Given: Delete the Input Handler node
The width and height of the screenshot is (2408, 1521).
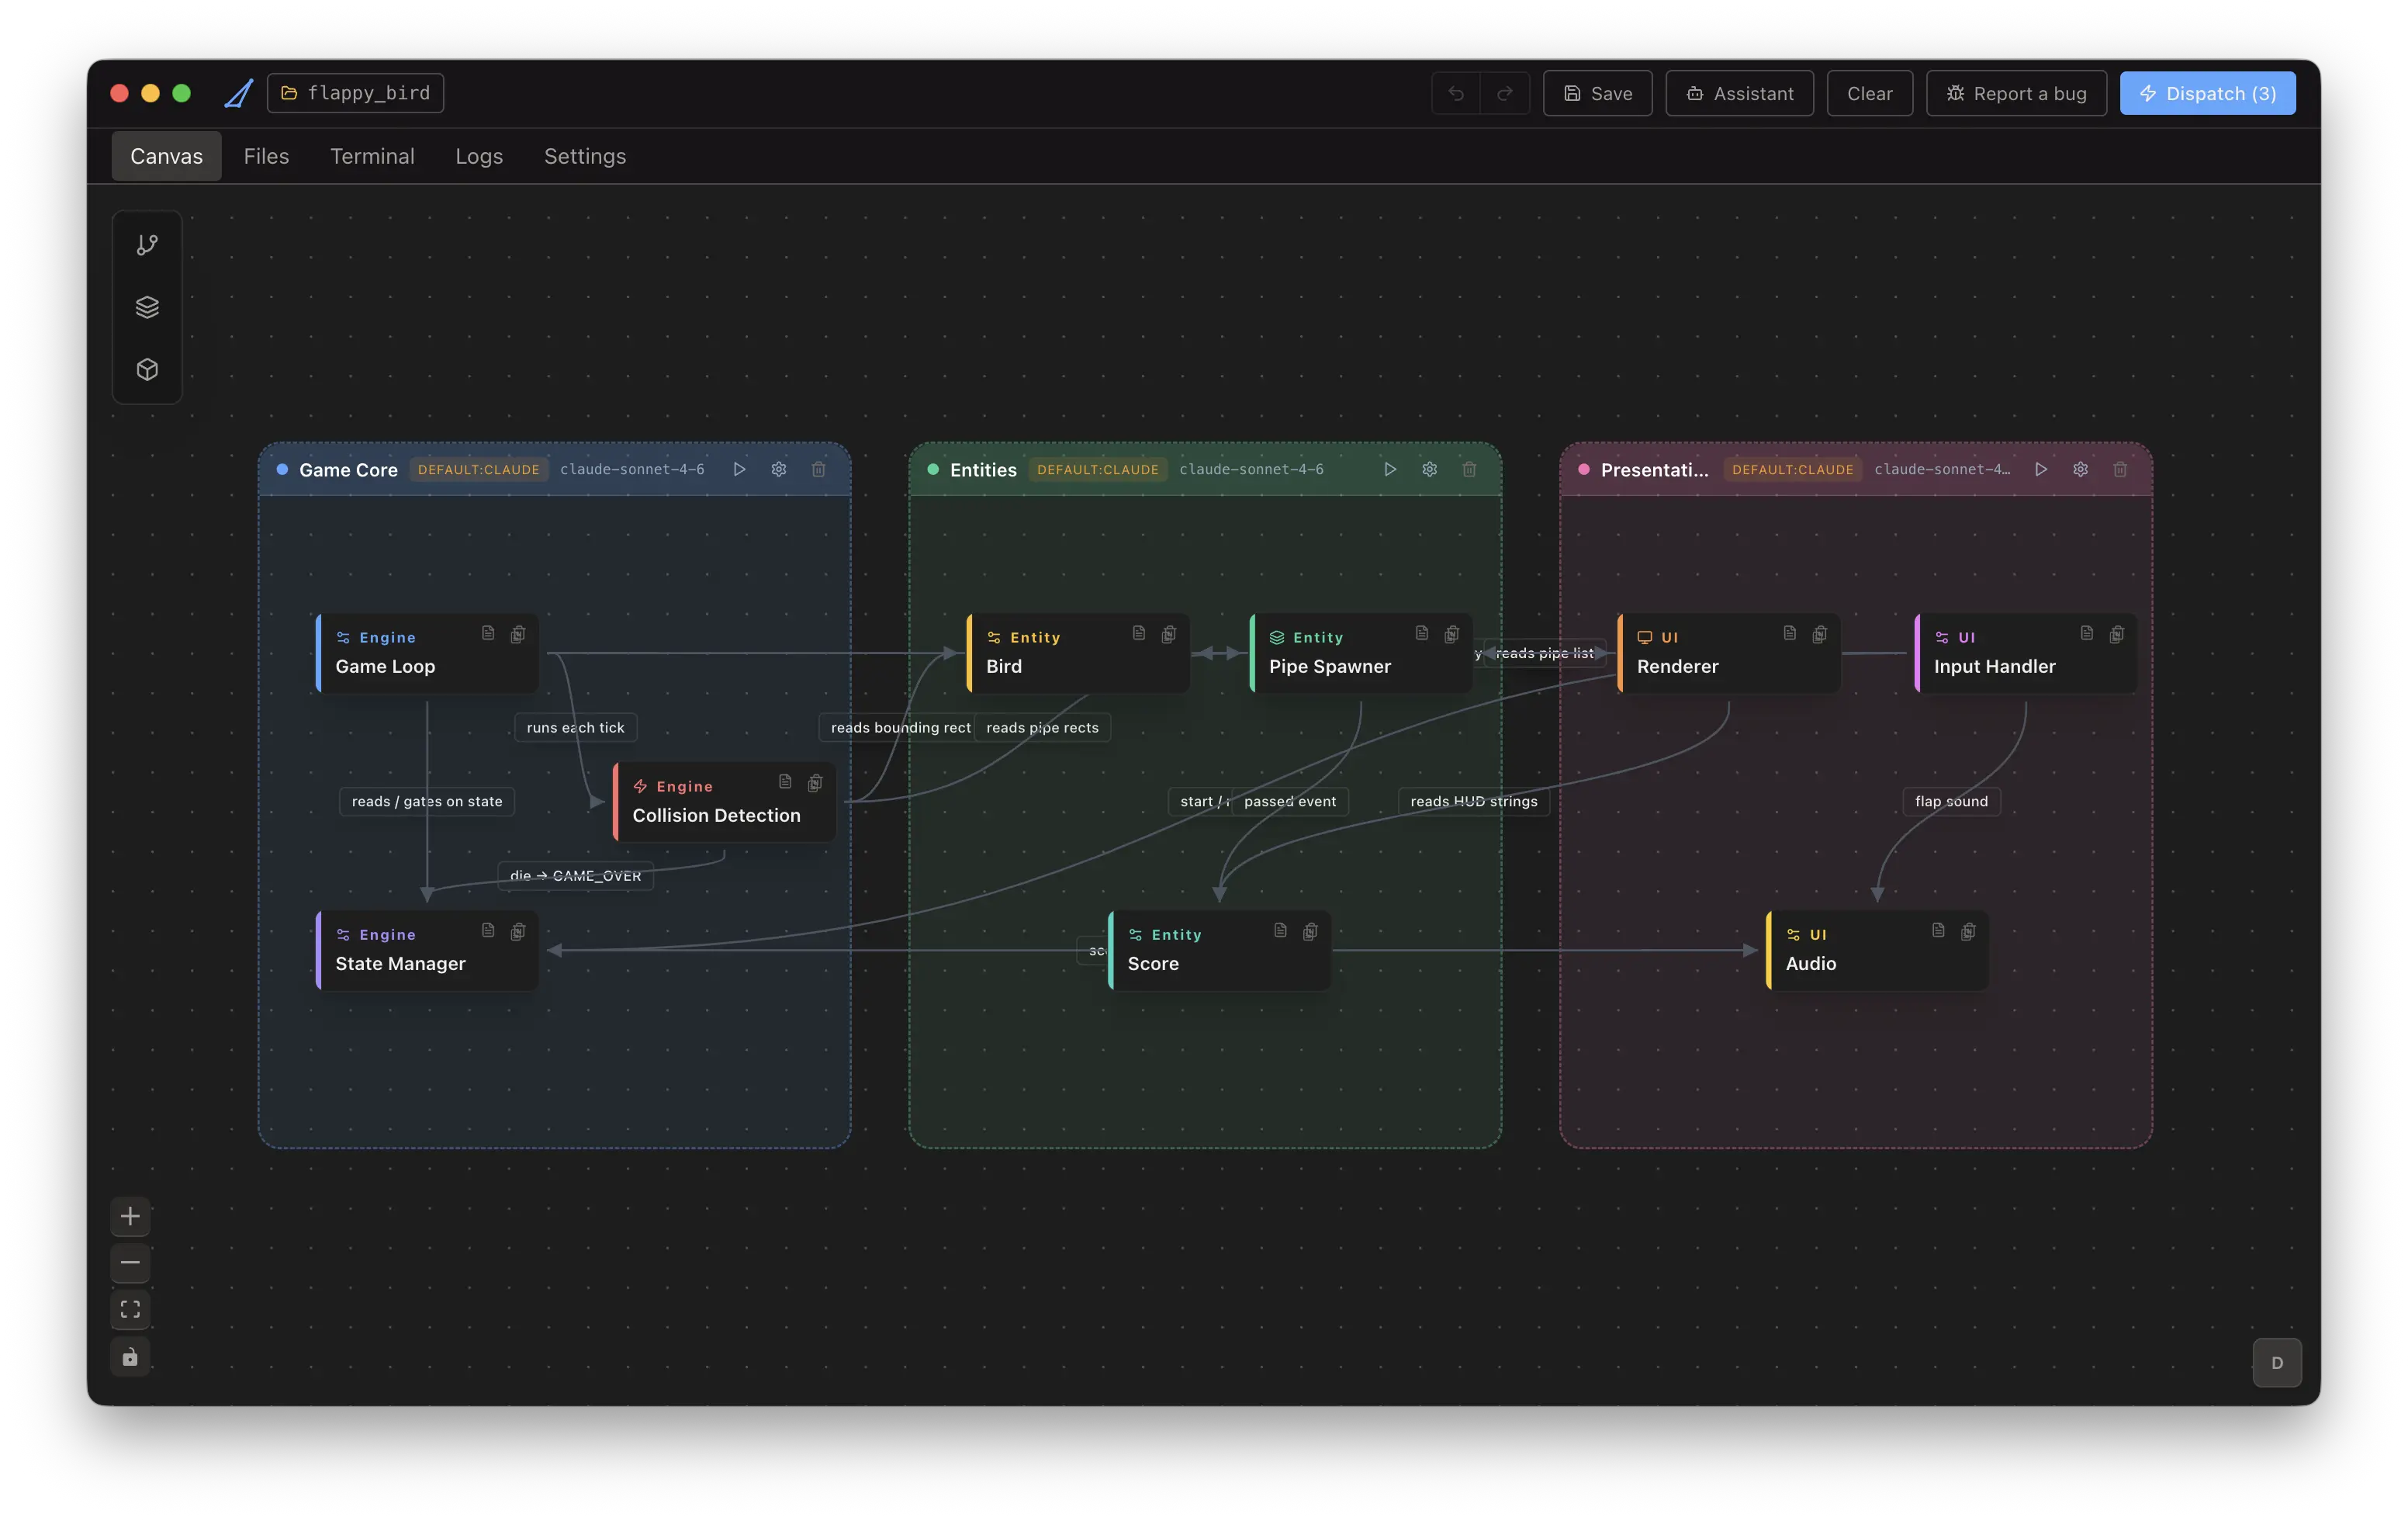Looking at the screenshot, I should click(x=2117, y=634).
